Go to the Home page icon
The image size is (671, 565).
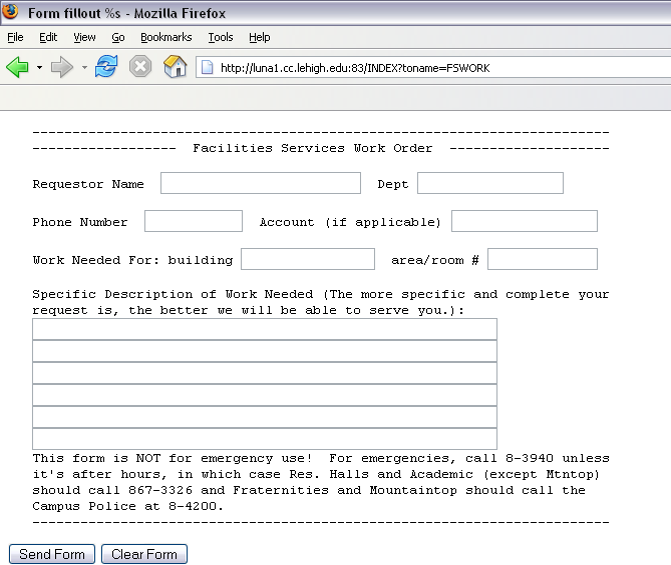point(175,67)
